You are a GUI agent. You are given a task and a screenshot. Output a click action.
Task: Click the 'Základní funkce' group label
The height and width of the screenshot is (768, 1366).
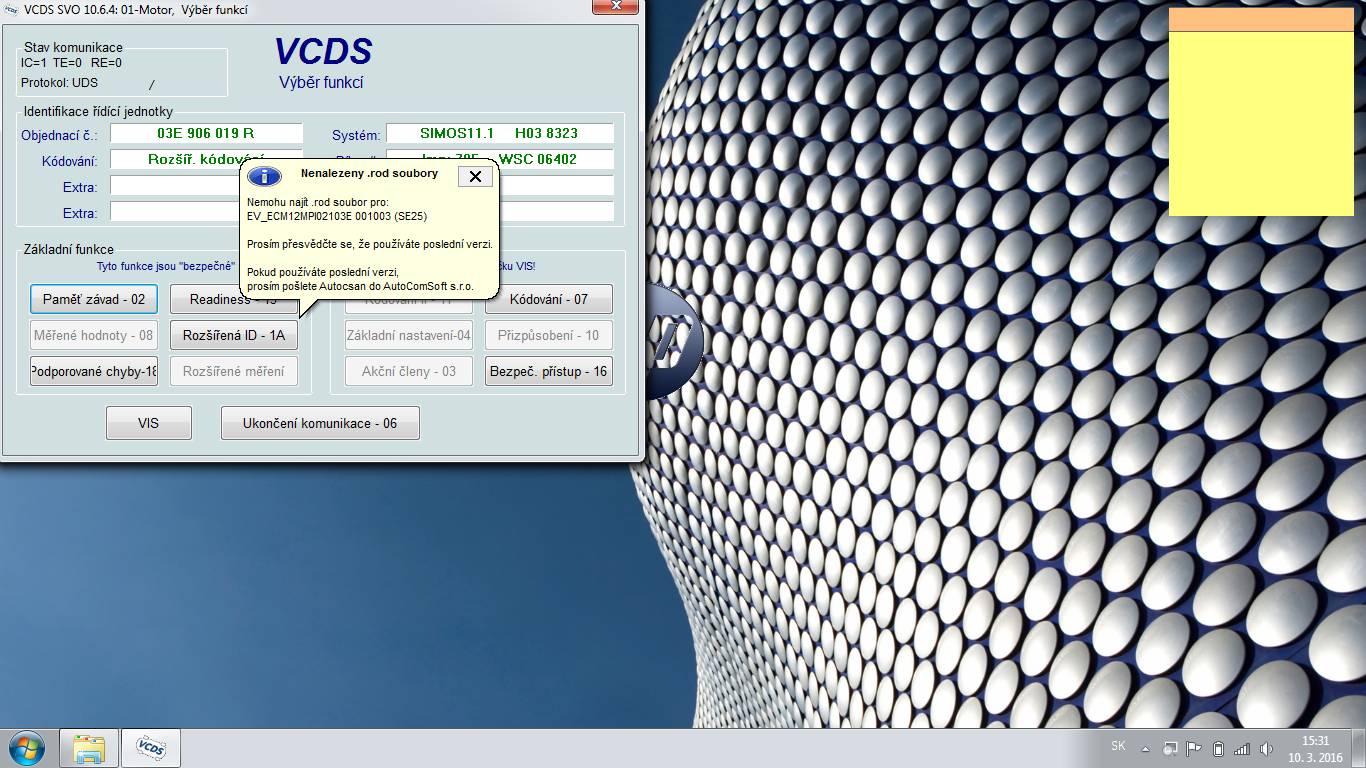pos(69,250)
